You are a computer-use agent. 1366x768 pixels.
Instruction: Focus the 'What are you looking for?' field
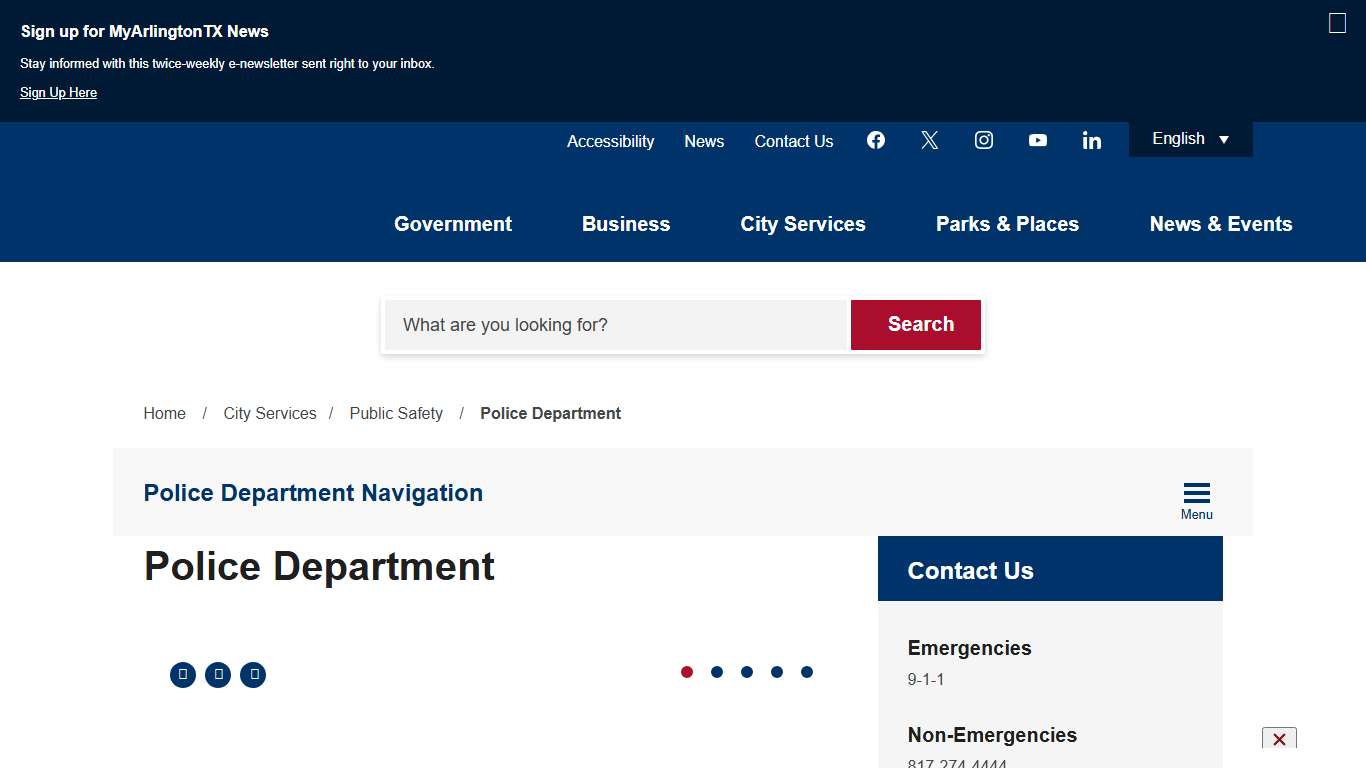(616, 325)
